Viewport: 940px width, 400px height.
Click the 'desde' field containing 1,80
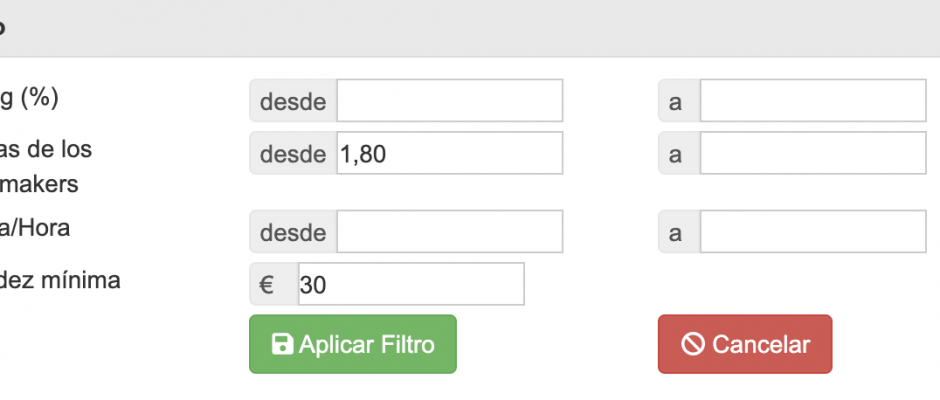[x=450, y=153]
